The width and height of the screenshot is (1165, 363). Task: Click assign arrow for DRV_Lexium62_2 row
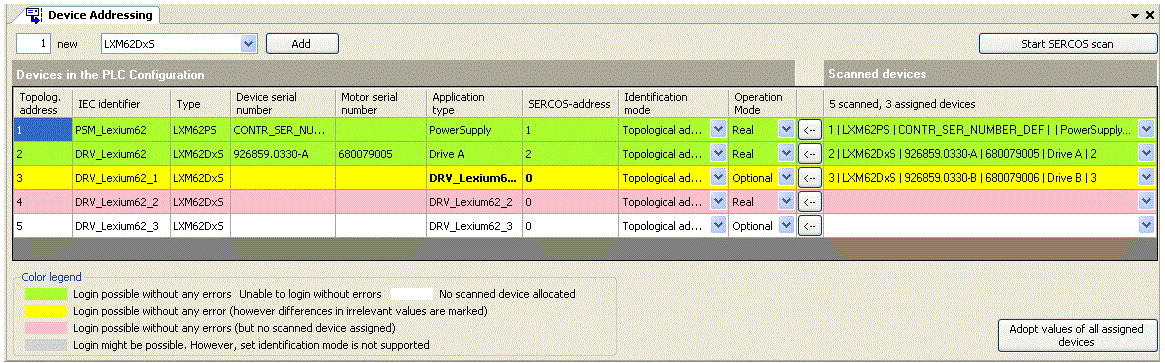tap(810, 202)
